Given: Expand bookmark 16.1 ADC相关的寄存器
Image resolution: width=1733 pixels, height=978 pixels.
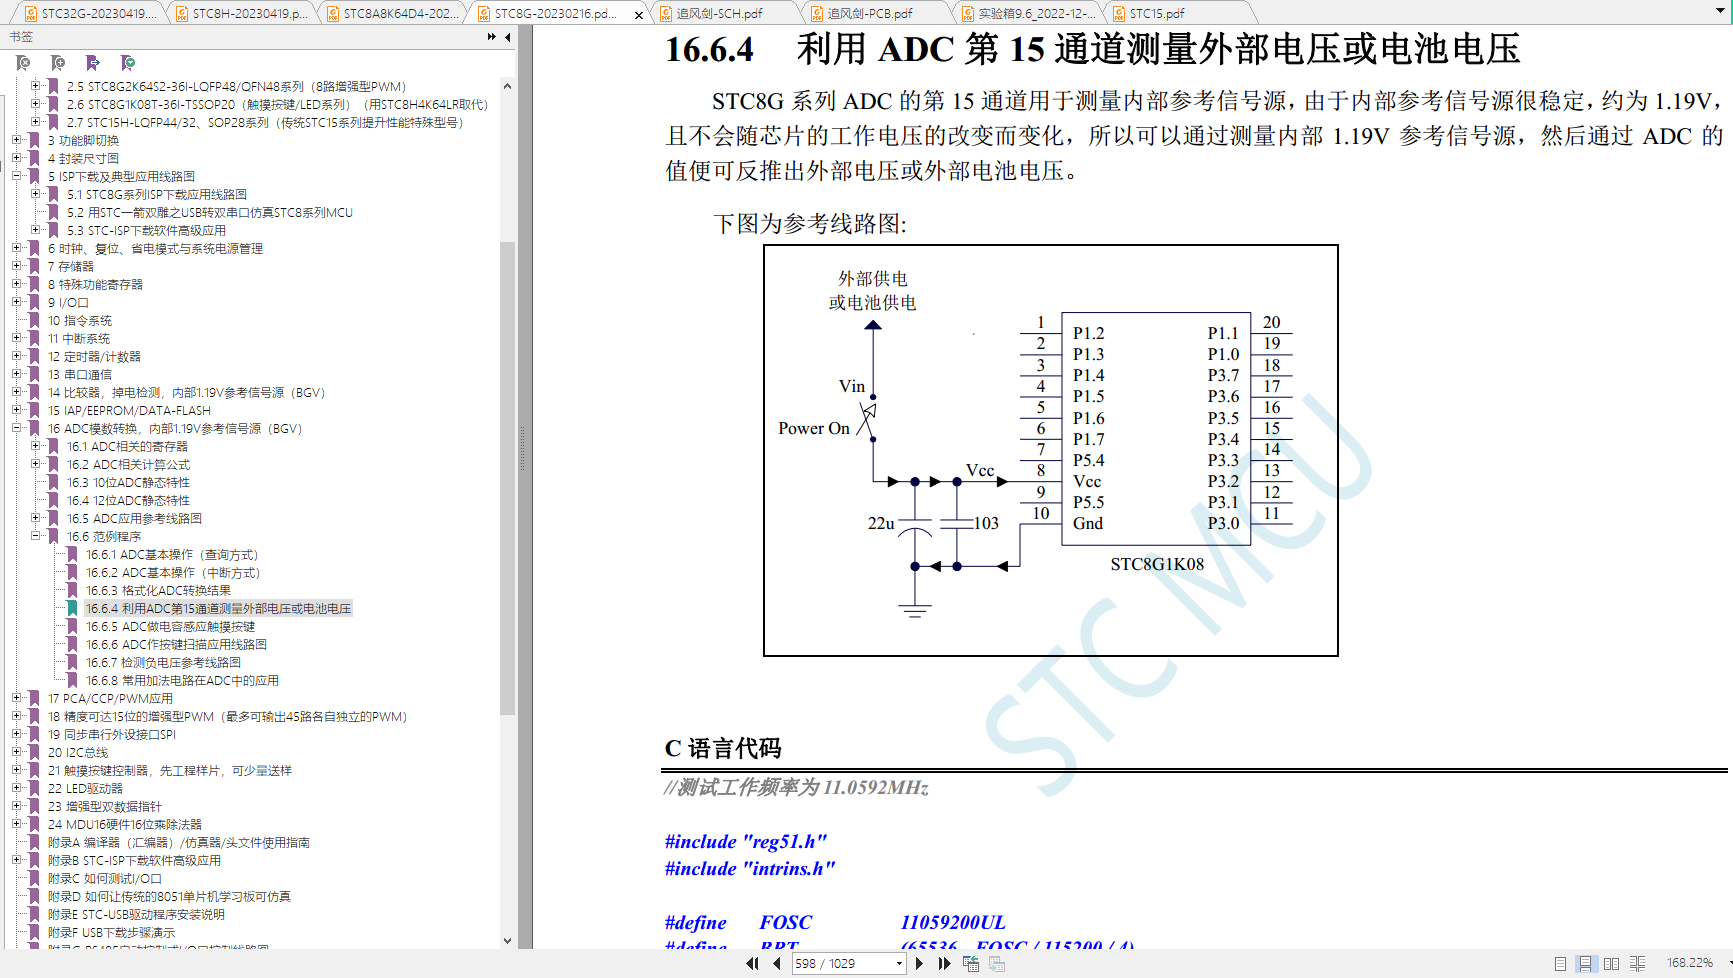Looking at the screenshot, I should click(35, 446).
